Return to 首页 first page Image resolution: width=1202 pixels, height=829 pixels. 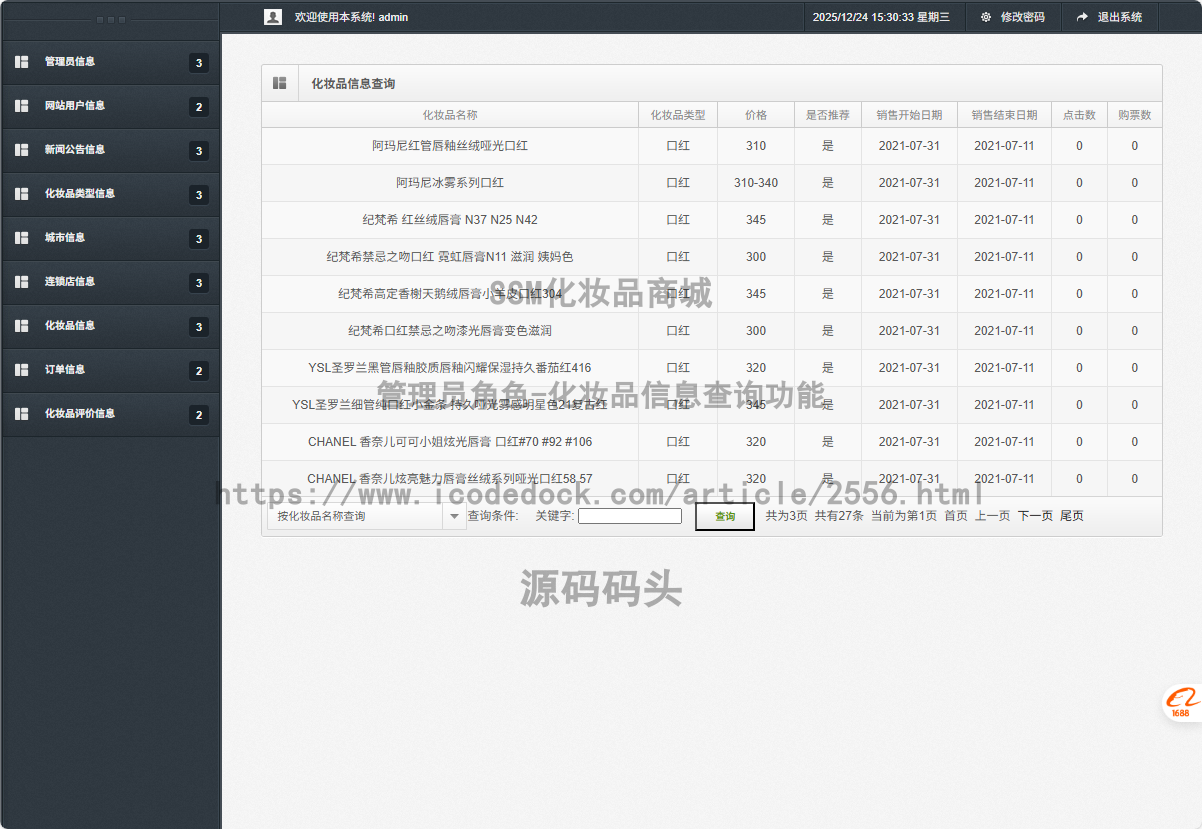(956, 515)
